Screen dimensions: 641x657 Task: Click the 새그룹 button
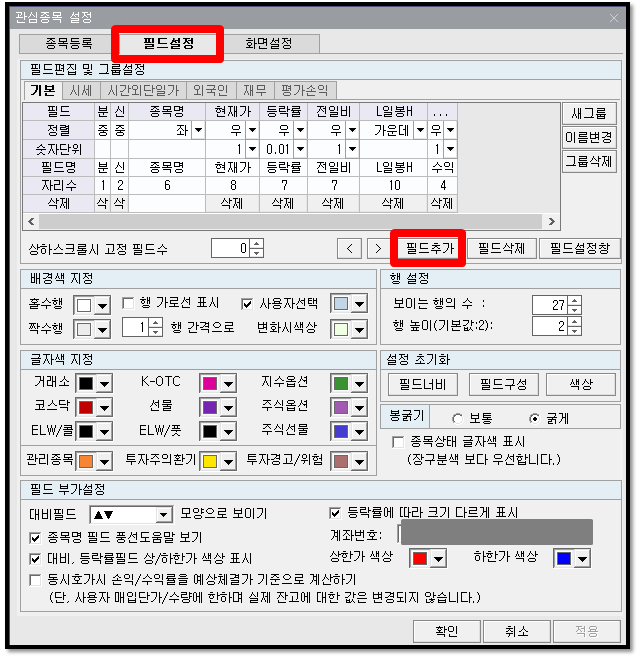589,113
